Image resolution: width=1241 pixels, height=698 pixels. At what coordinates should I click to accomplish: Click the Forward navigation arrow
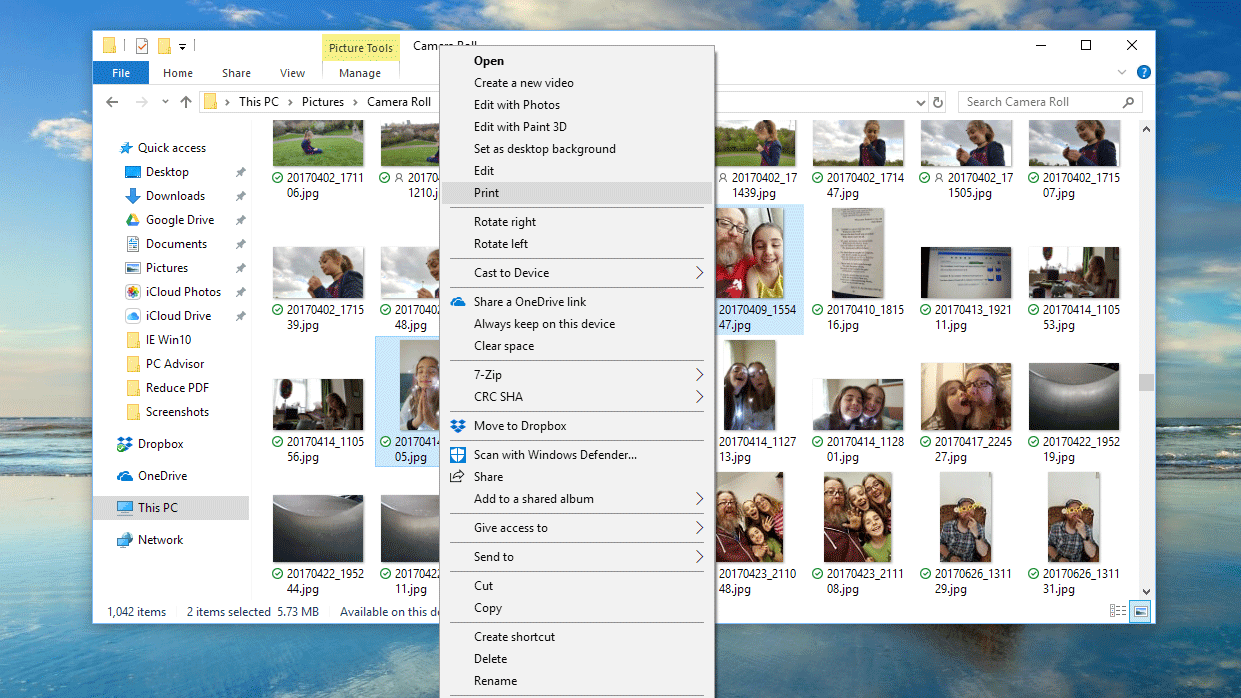[x=142, y=102]
